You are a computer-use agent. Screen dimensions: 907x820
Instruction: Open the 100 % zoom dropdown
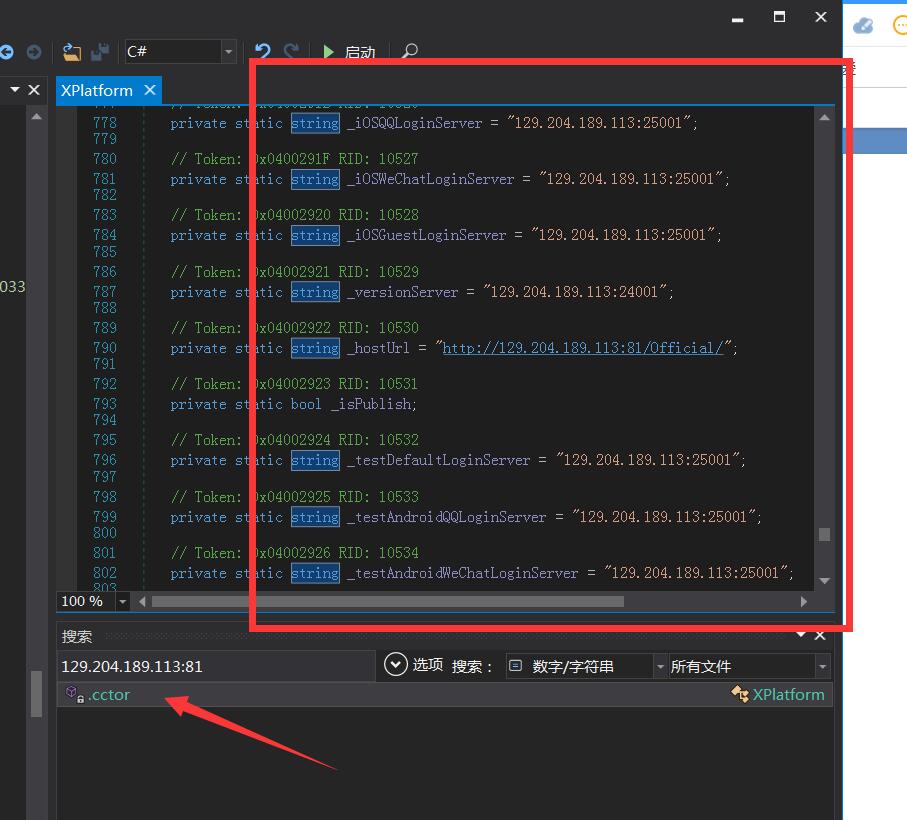point(123,602)
